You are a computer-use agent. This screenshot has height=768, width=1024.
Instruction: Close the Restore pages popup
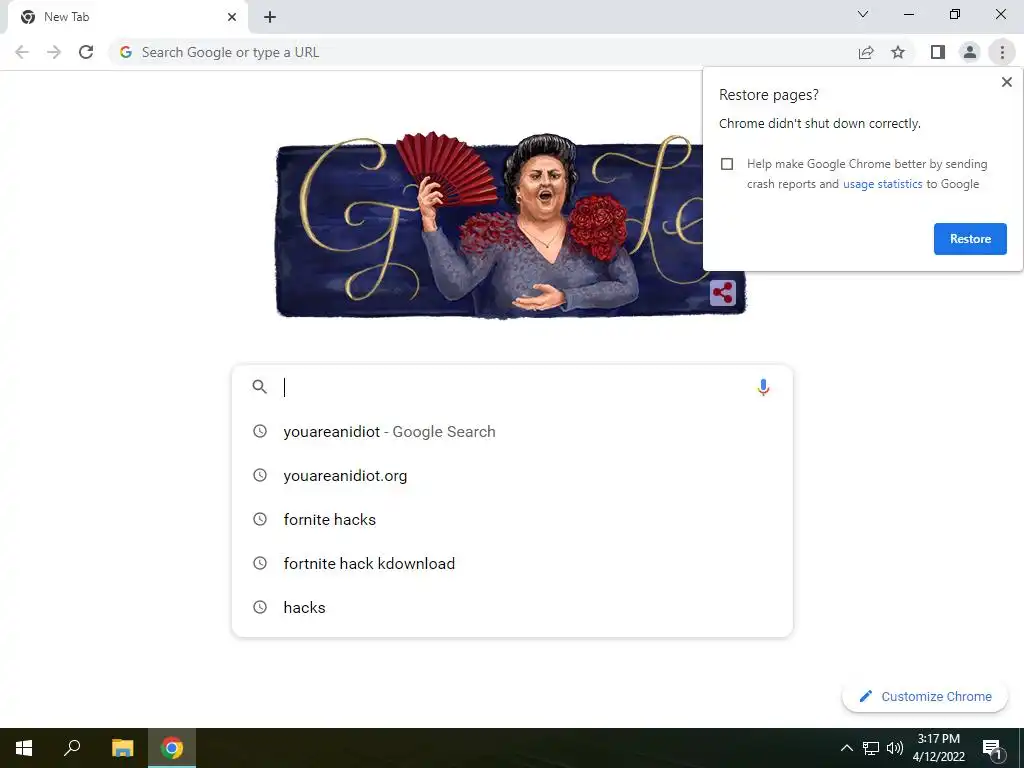(x=1006, y=82)
